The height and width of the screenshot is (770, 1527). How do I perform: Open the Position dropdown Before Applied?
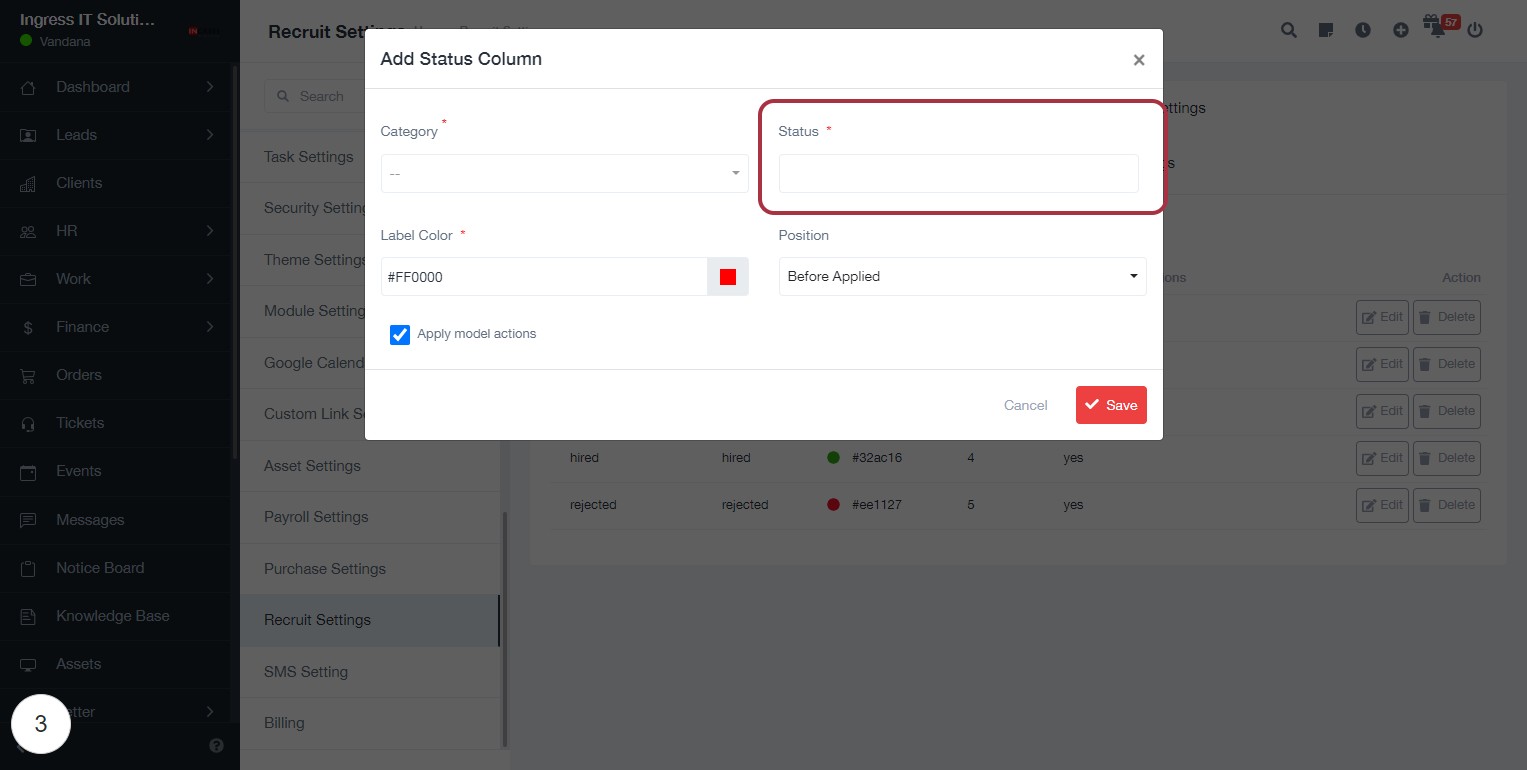[962, 276]
